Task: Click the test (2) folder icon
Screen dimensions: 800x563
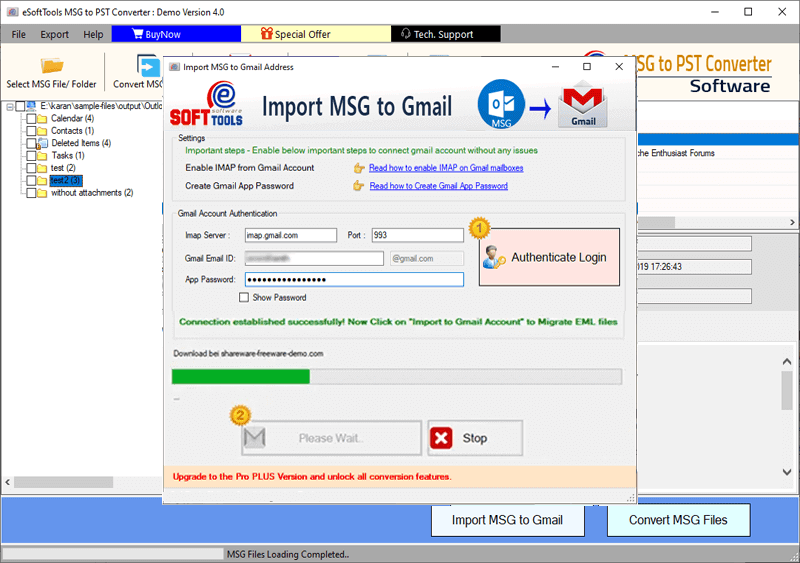Action: point(42,168)
